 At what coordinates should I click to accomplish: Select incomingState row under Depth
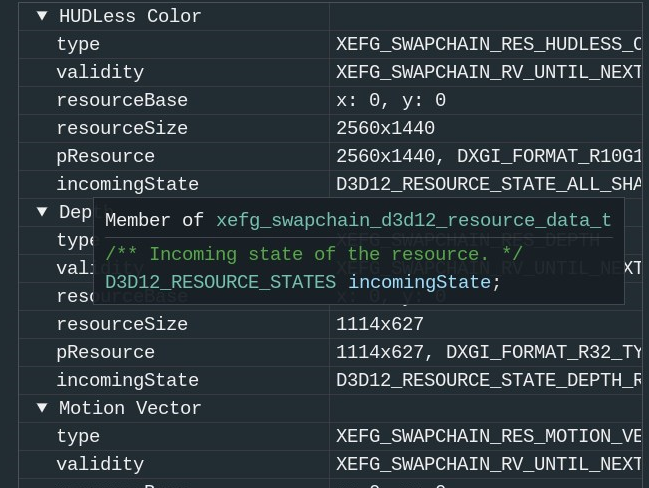point(127,380)
